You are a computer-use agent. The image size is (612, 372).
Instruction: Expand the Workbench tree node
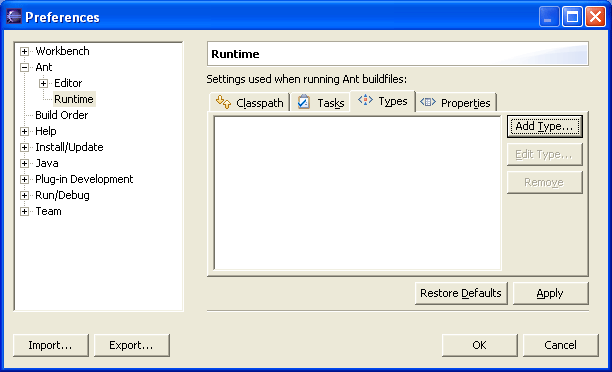pyautogui.click(x=24, y=51)
